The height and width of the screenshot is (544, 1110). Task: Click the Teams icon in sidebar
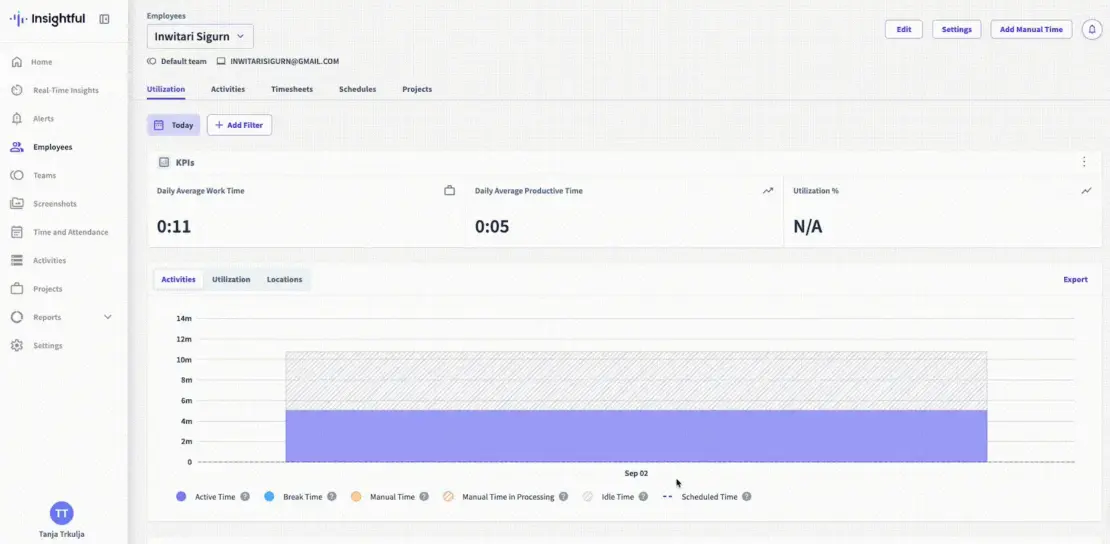tap(17, 176)
